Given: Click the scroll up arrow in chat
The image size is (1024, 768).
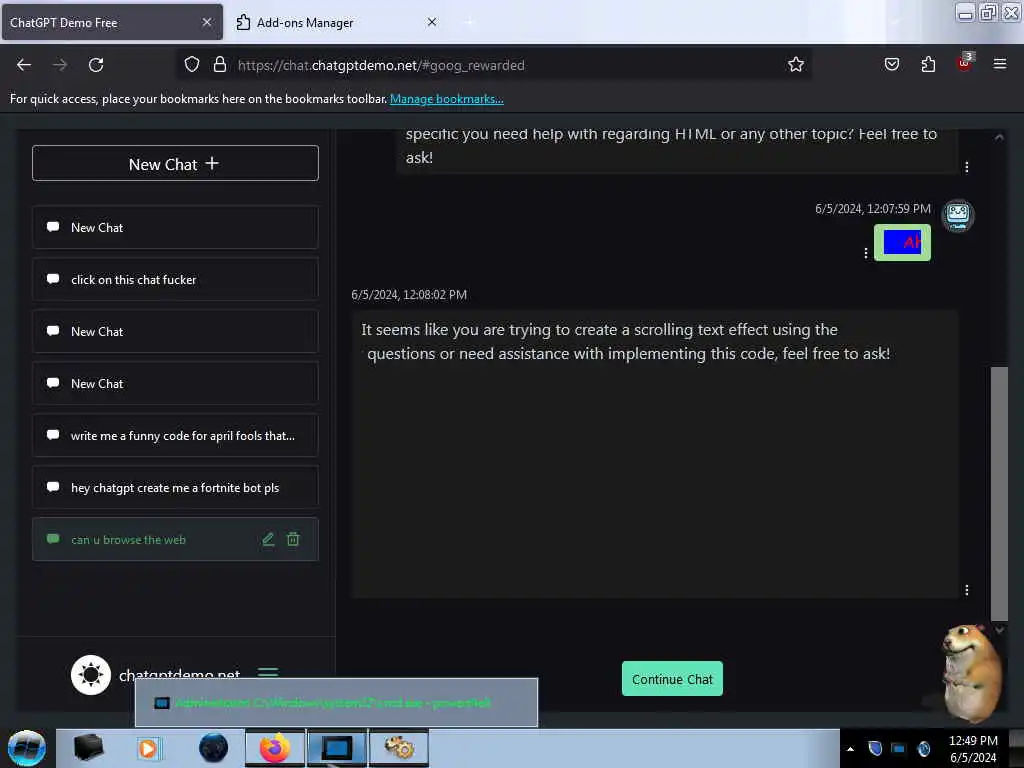Looking at the screenshot, I should (999, 137).
